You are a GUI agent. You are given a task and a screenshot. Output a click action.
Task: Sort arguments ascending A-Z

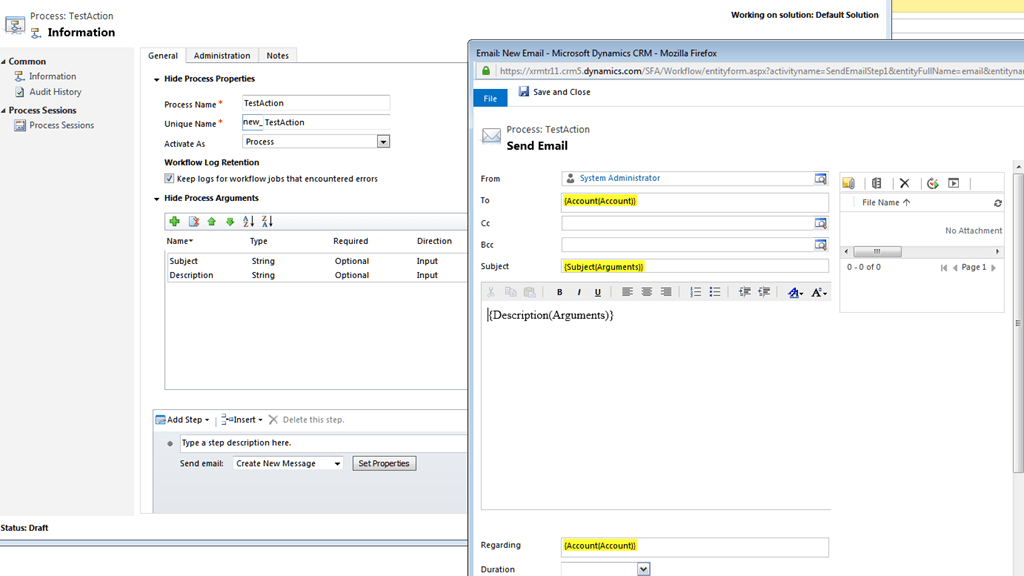pyautogui.click(x=248, y=221)
